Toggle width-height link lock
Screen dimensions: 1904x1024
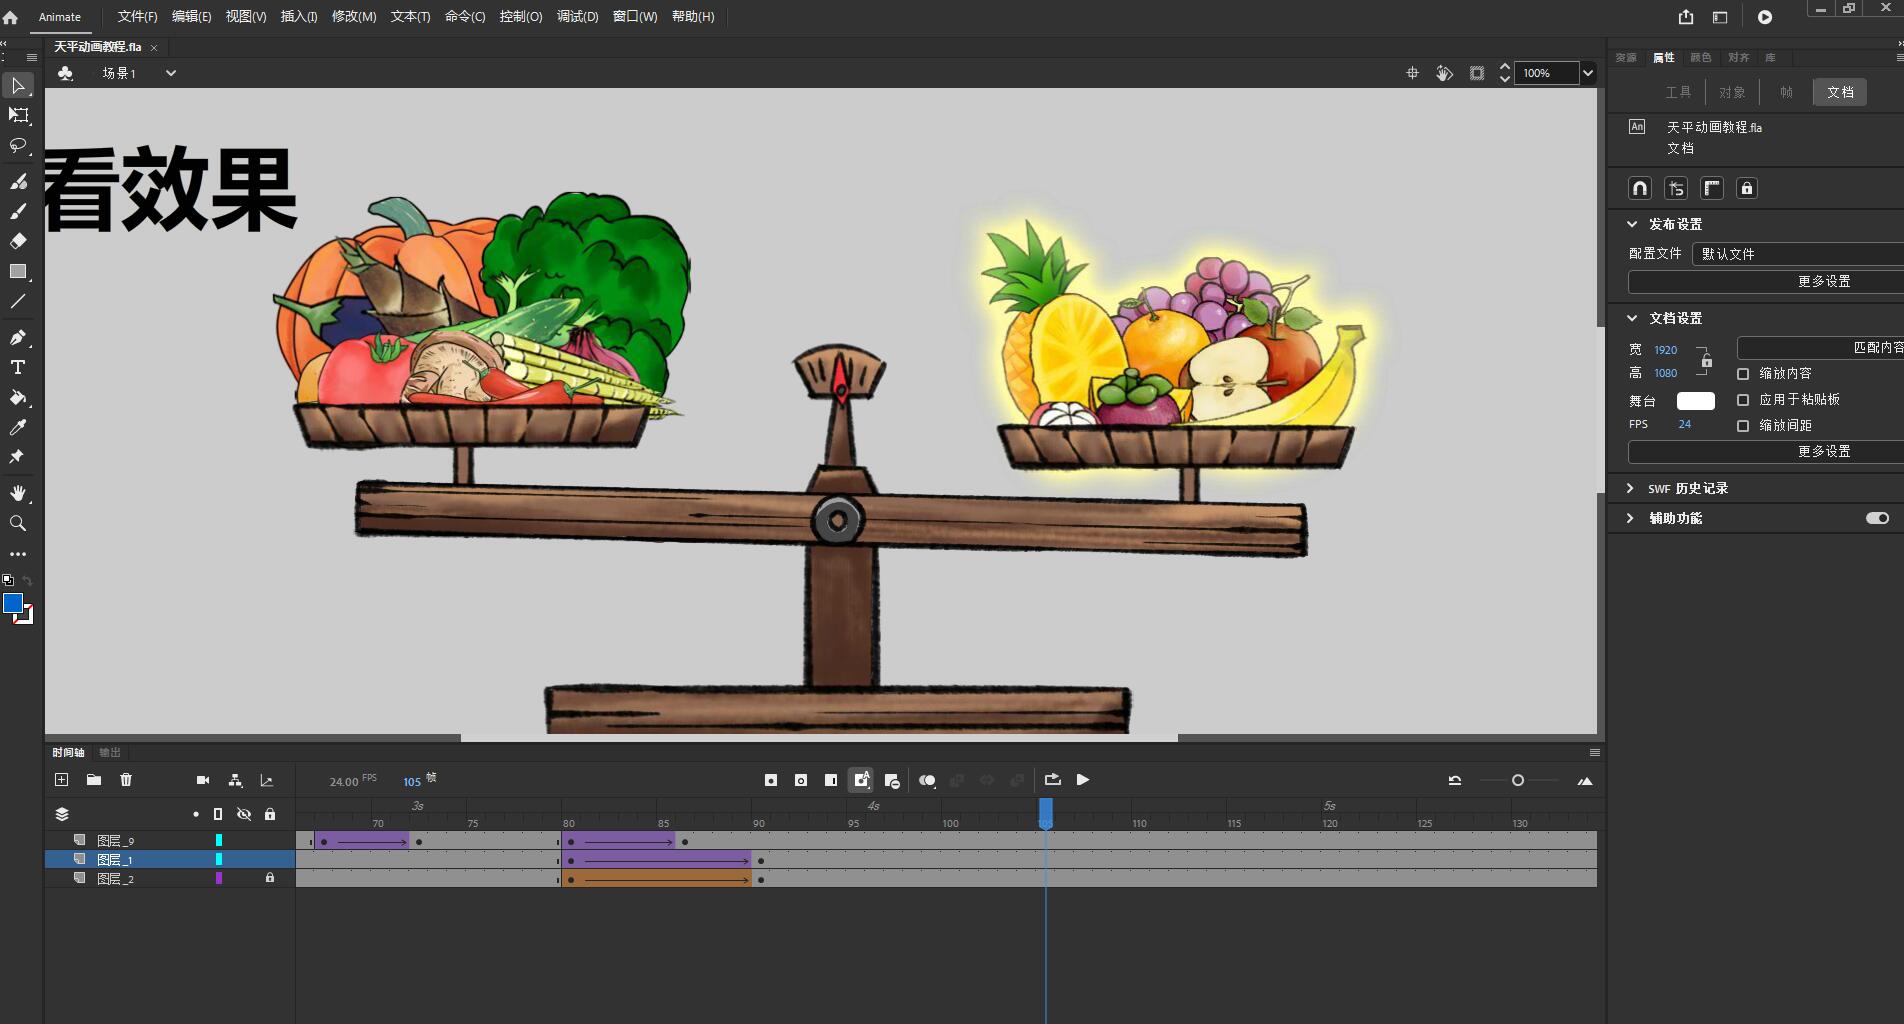[x=1706, y=361]
